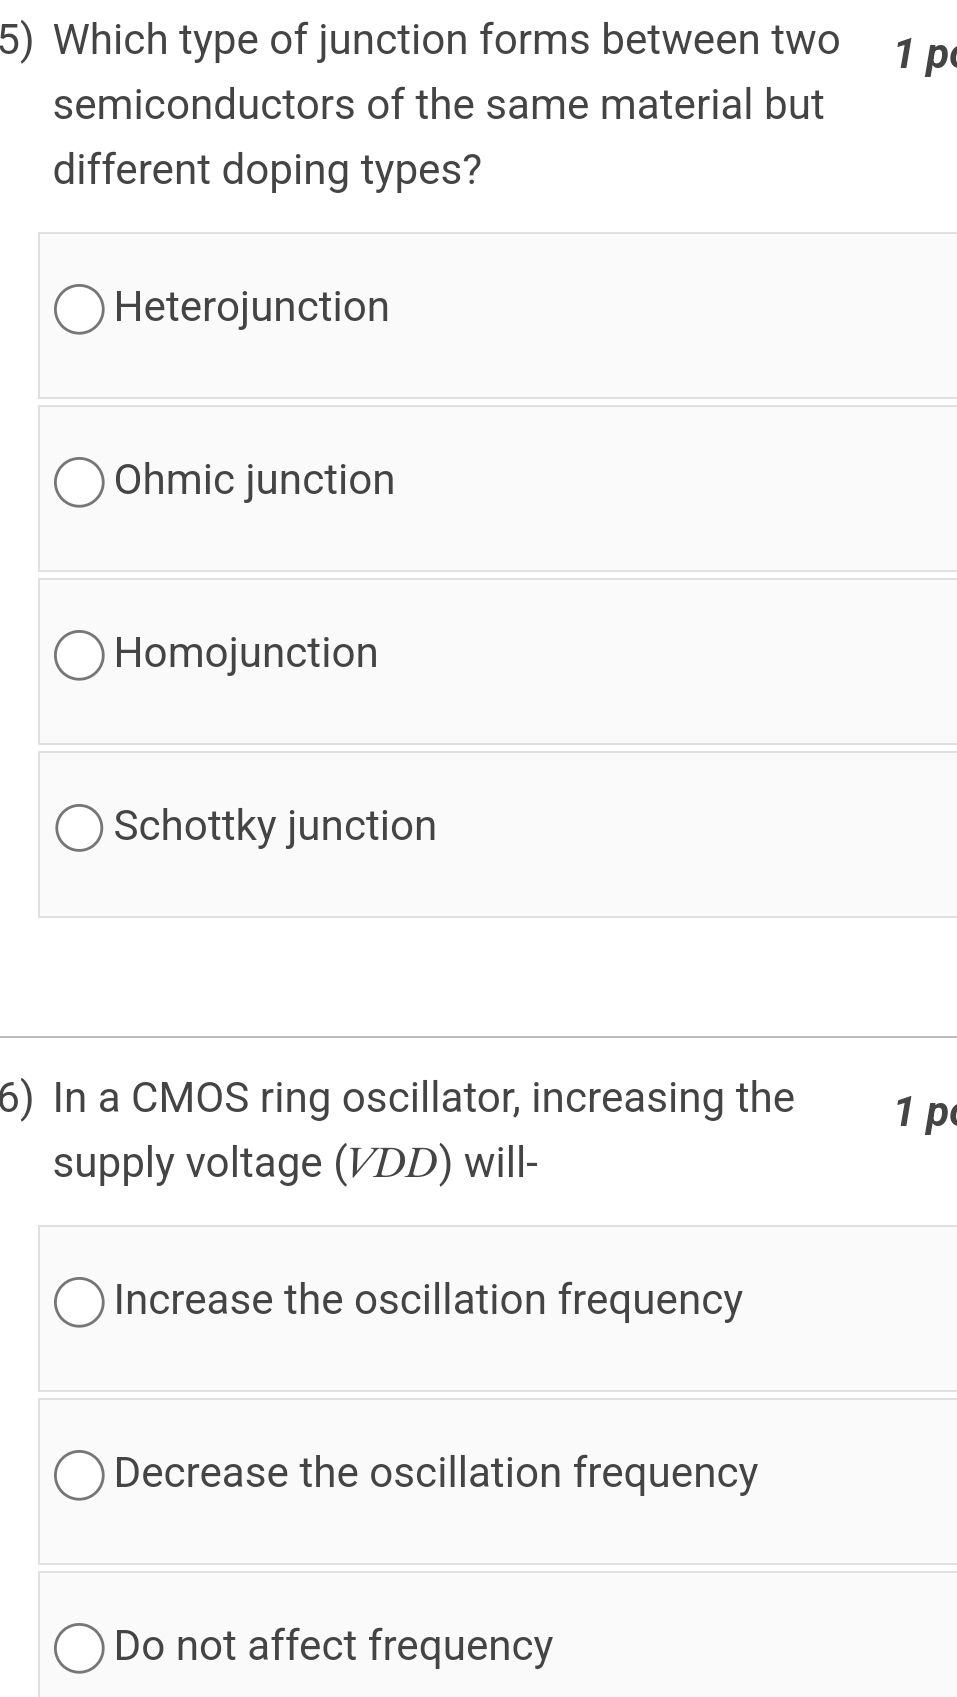Click the radio circle beside Heterojunction
957x1697 pixels.
point(79,306)
